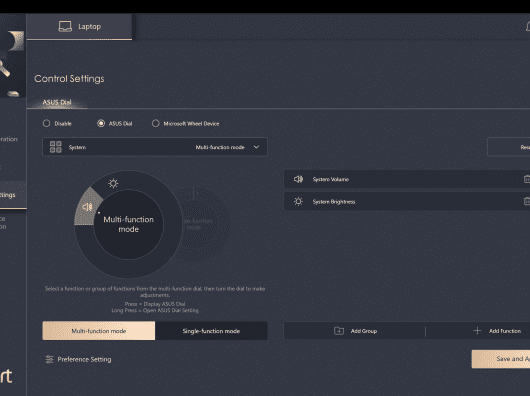Expand the System Multi-function mode dropdown
Image resolution: width=530 pixels, height=396 pixels.
point(155,147)
